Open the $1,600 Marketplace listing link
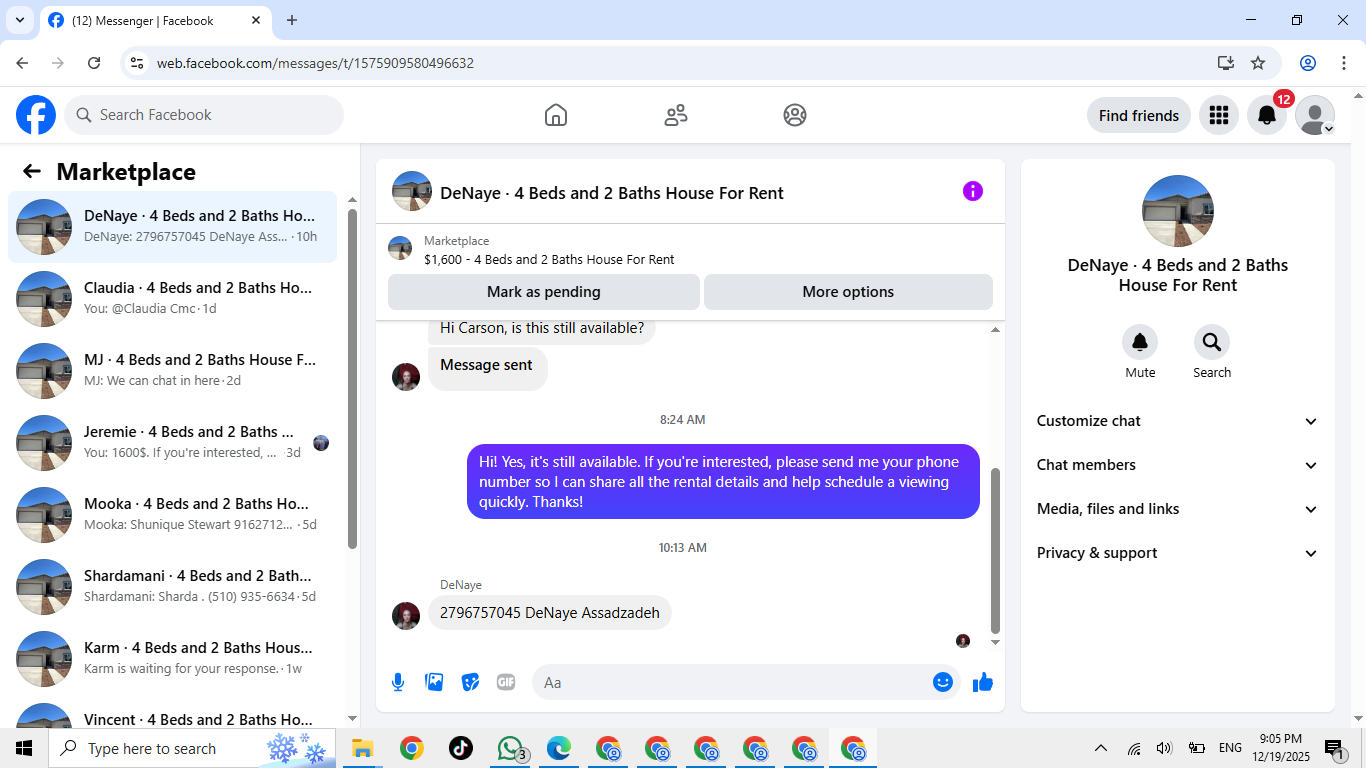 coord(549,259)
